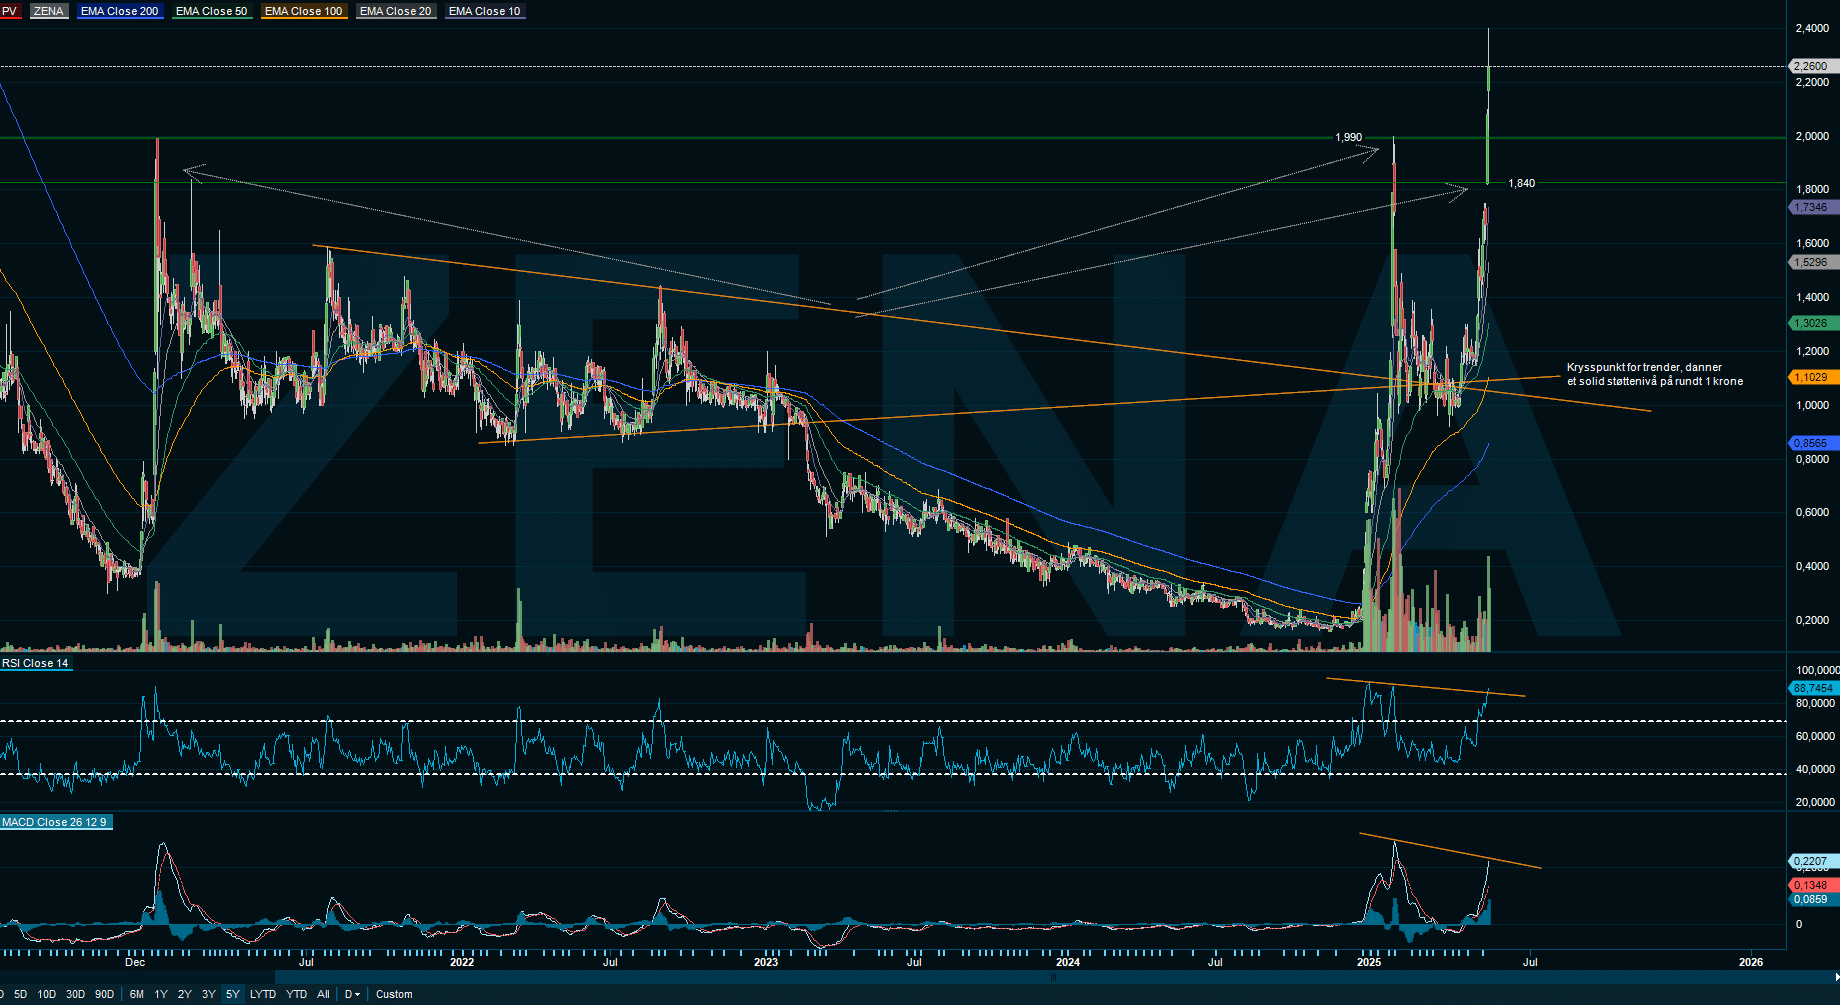The image size is (1840, 1005).
Task: Click the horizontal time scrollbar
Action: (1055, 977)
